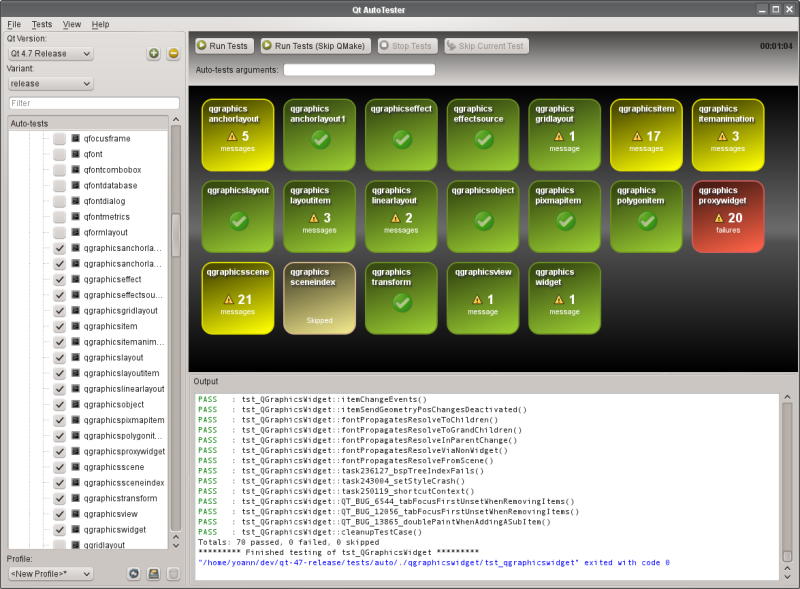Viewport: 800px width, 589px height.
Task: Check the qfont test checkbox
Action: point(60,154)
